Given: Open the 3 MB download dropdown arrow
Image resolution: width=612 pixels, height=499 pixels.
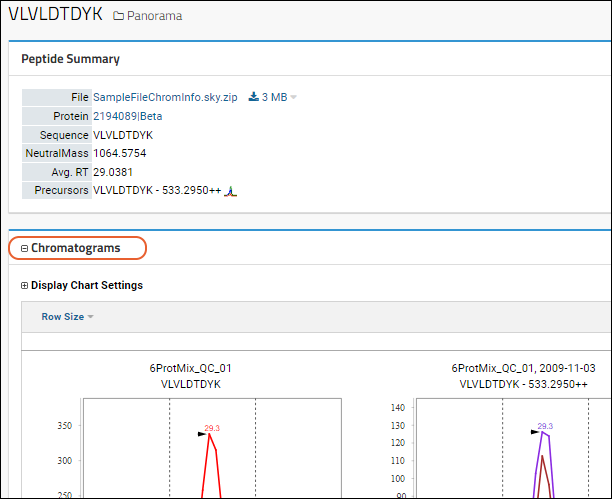Looking at the screenshot, I should 294,97.
